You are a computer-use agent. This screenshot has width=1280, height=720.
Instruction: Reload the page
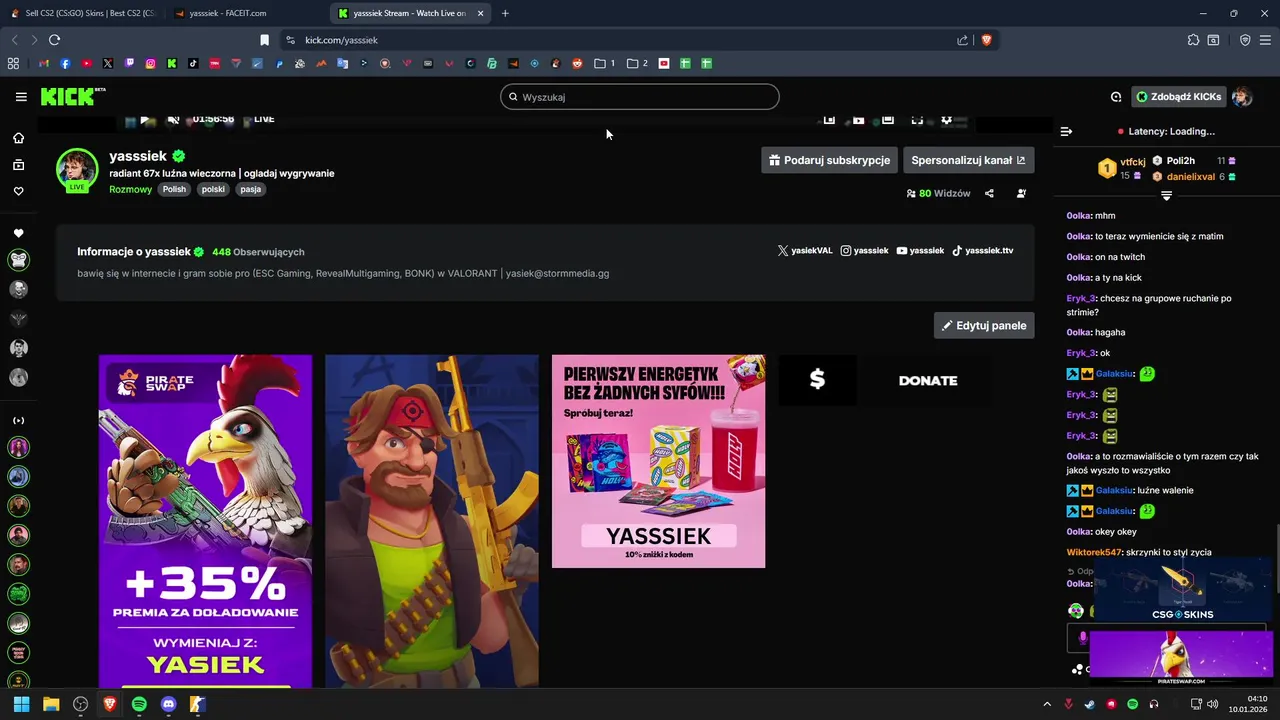coord(54,40)
